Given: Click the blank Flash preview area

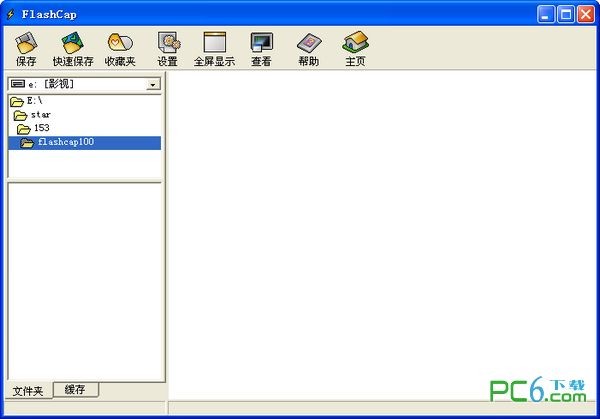Looking at the screenshot, I should pos(381,235).
